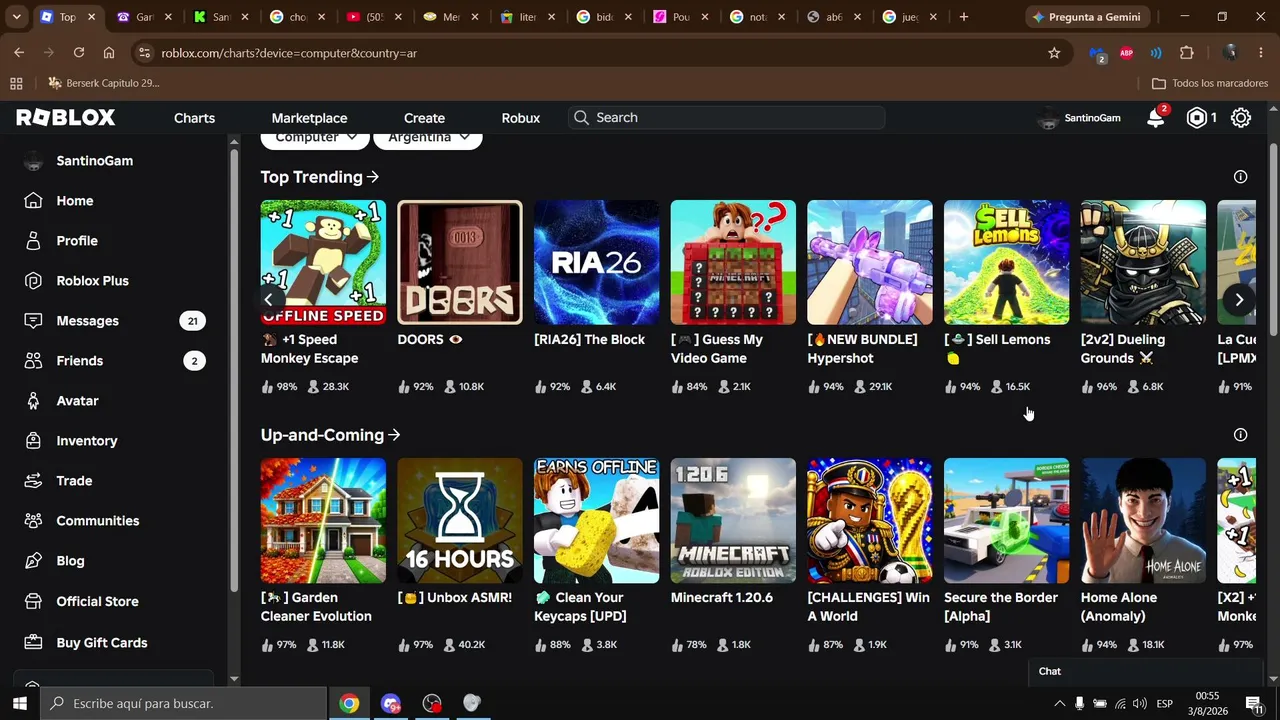
Task: Open [RIA26] The Block thumbnail
Action: point(597,262)
